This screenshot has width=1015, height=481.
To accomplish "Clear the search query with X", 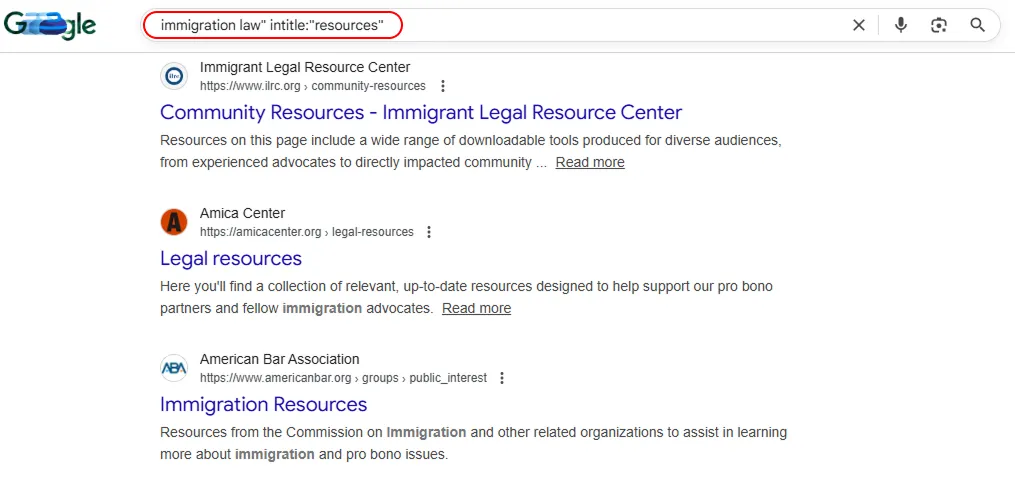I will coord(858,25).
